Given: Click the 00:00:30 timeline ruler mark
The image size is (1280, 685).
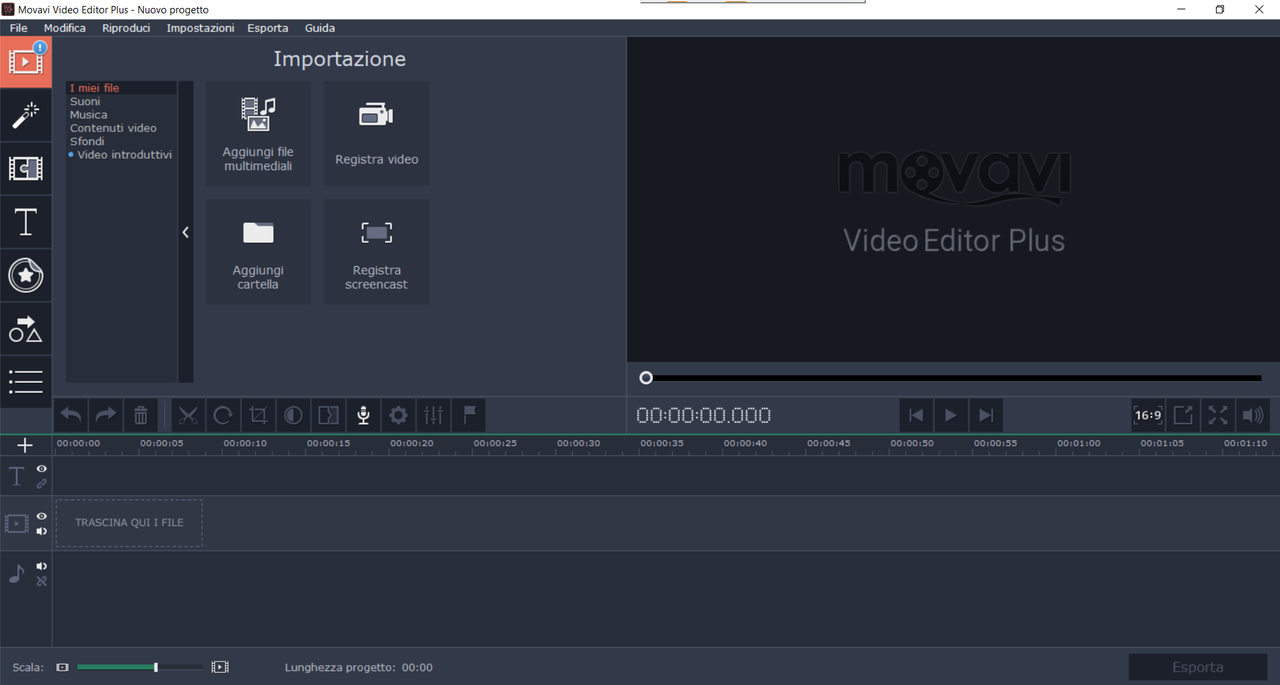Looking at the screenshot, I should click(578, 443).
